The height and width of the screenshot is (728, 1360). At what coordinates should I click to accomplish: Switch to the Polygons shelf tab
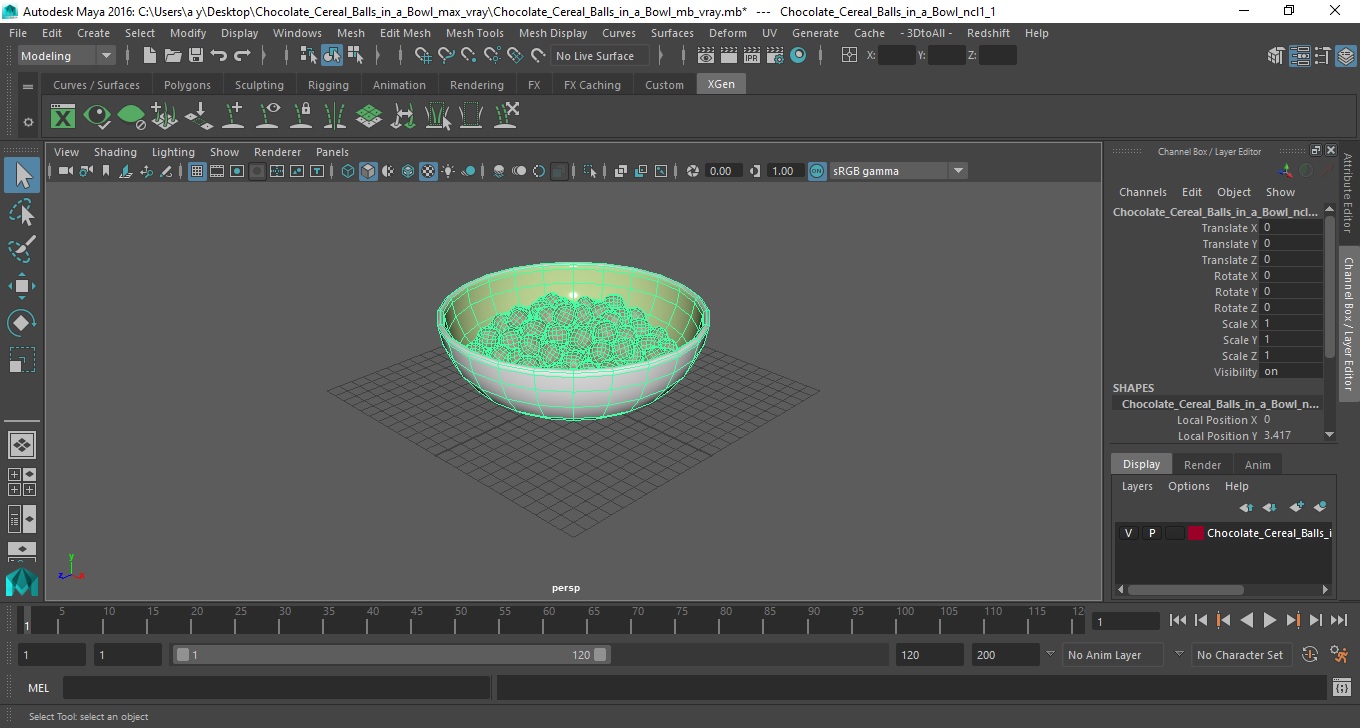tap(187, 85)
